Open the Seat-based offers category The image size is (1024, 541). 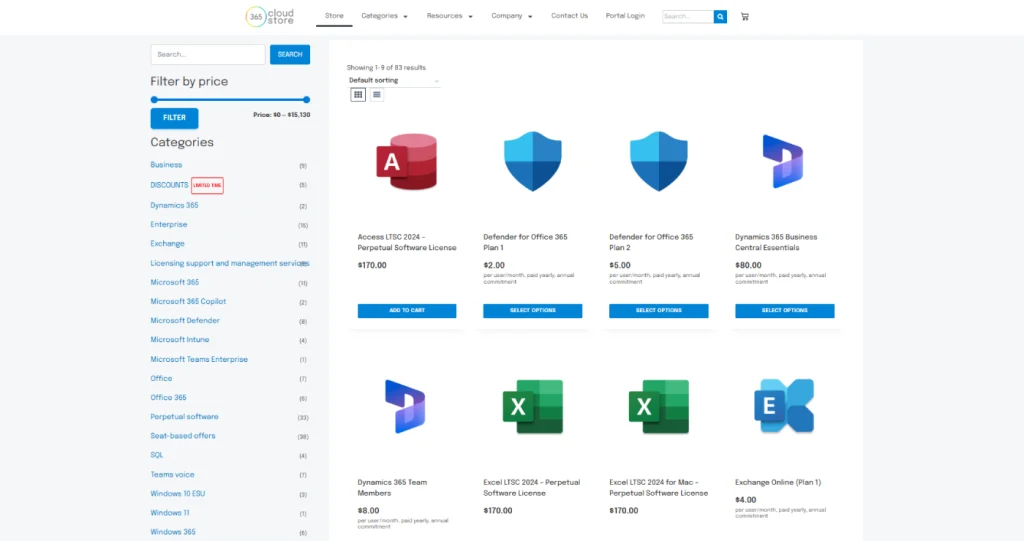click(x=183, y=436)
